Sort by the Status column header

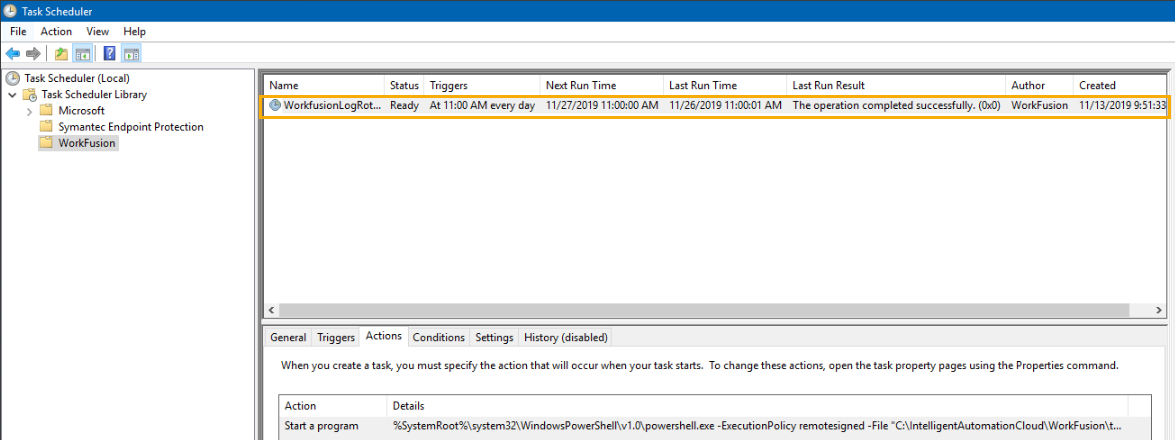pos(404,85)
